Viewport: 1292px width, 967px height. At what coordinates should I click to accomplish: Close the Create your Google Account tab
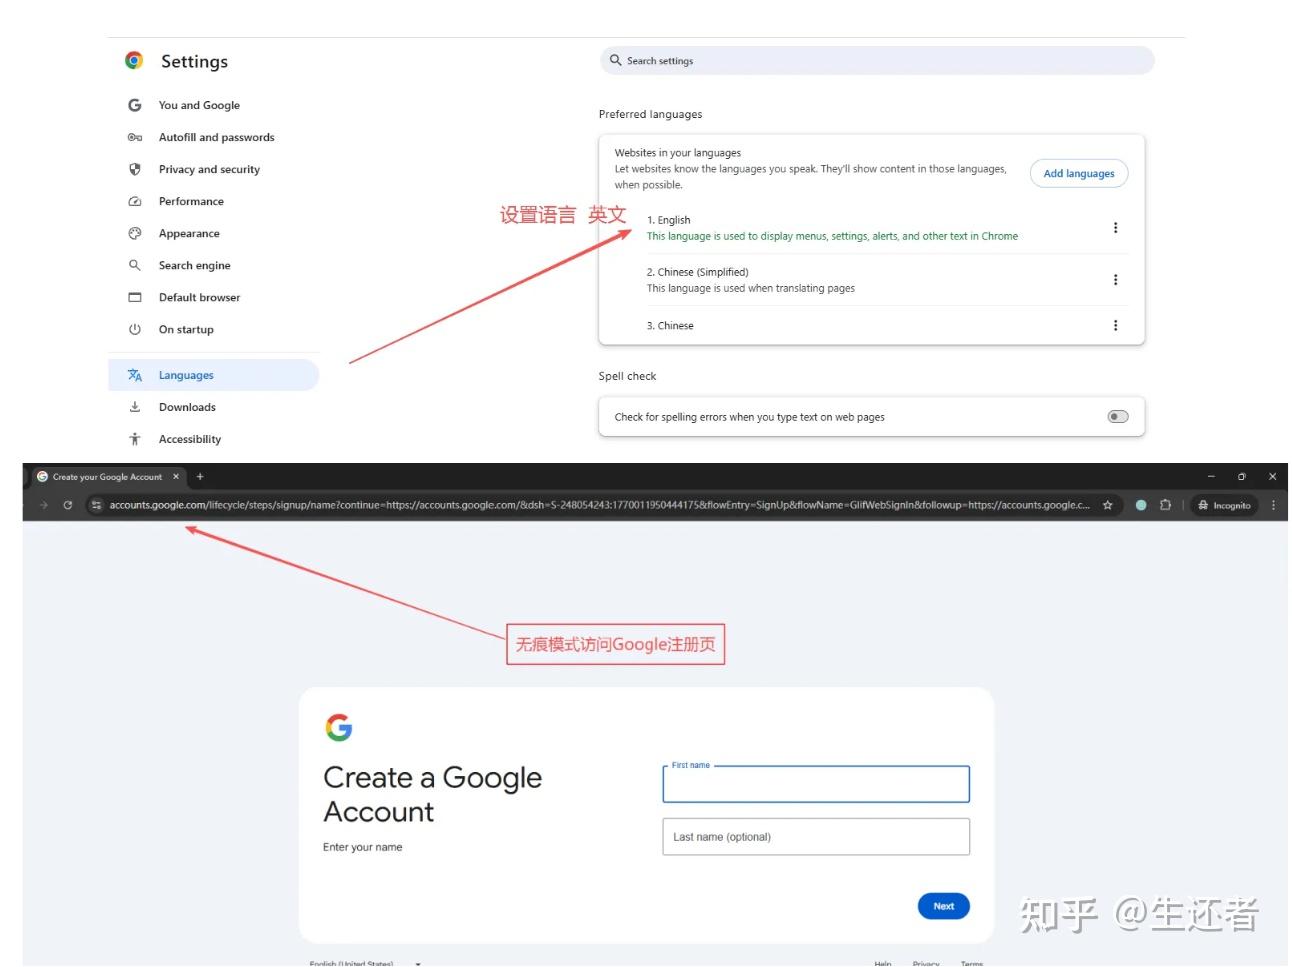pos(176,477)
